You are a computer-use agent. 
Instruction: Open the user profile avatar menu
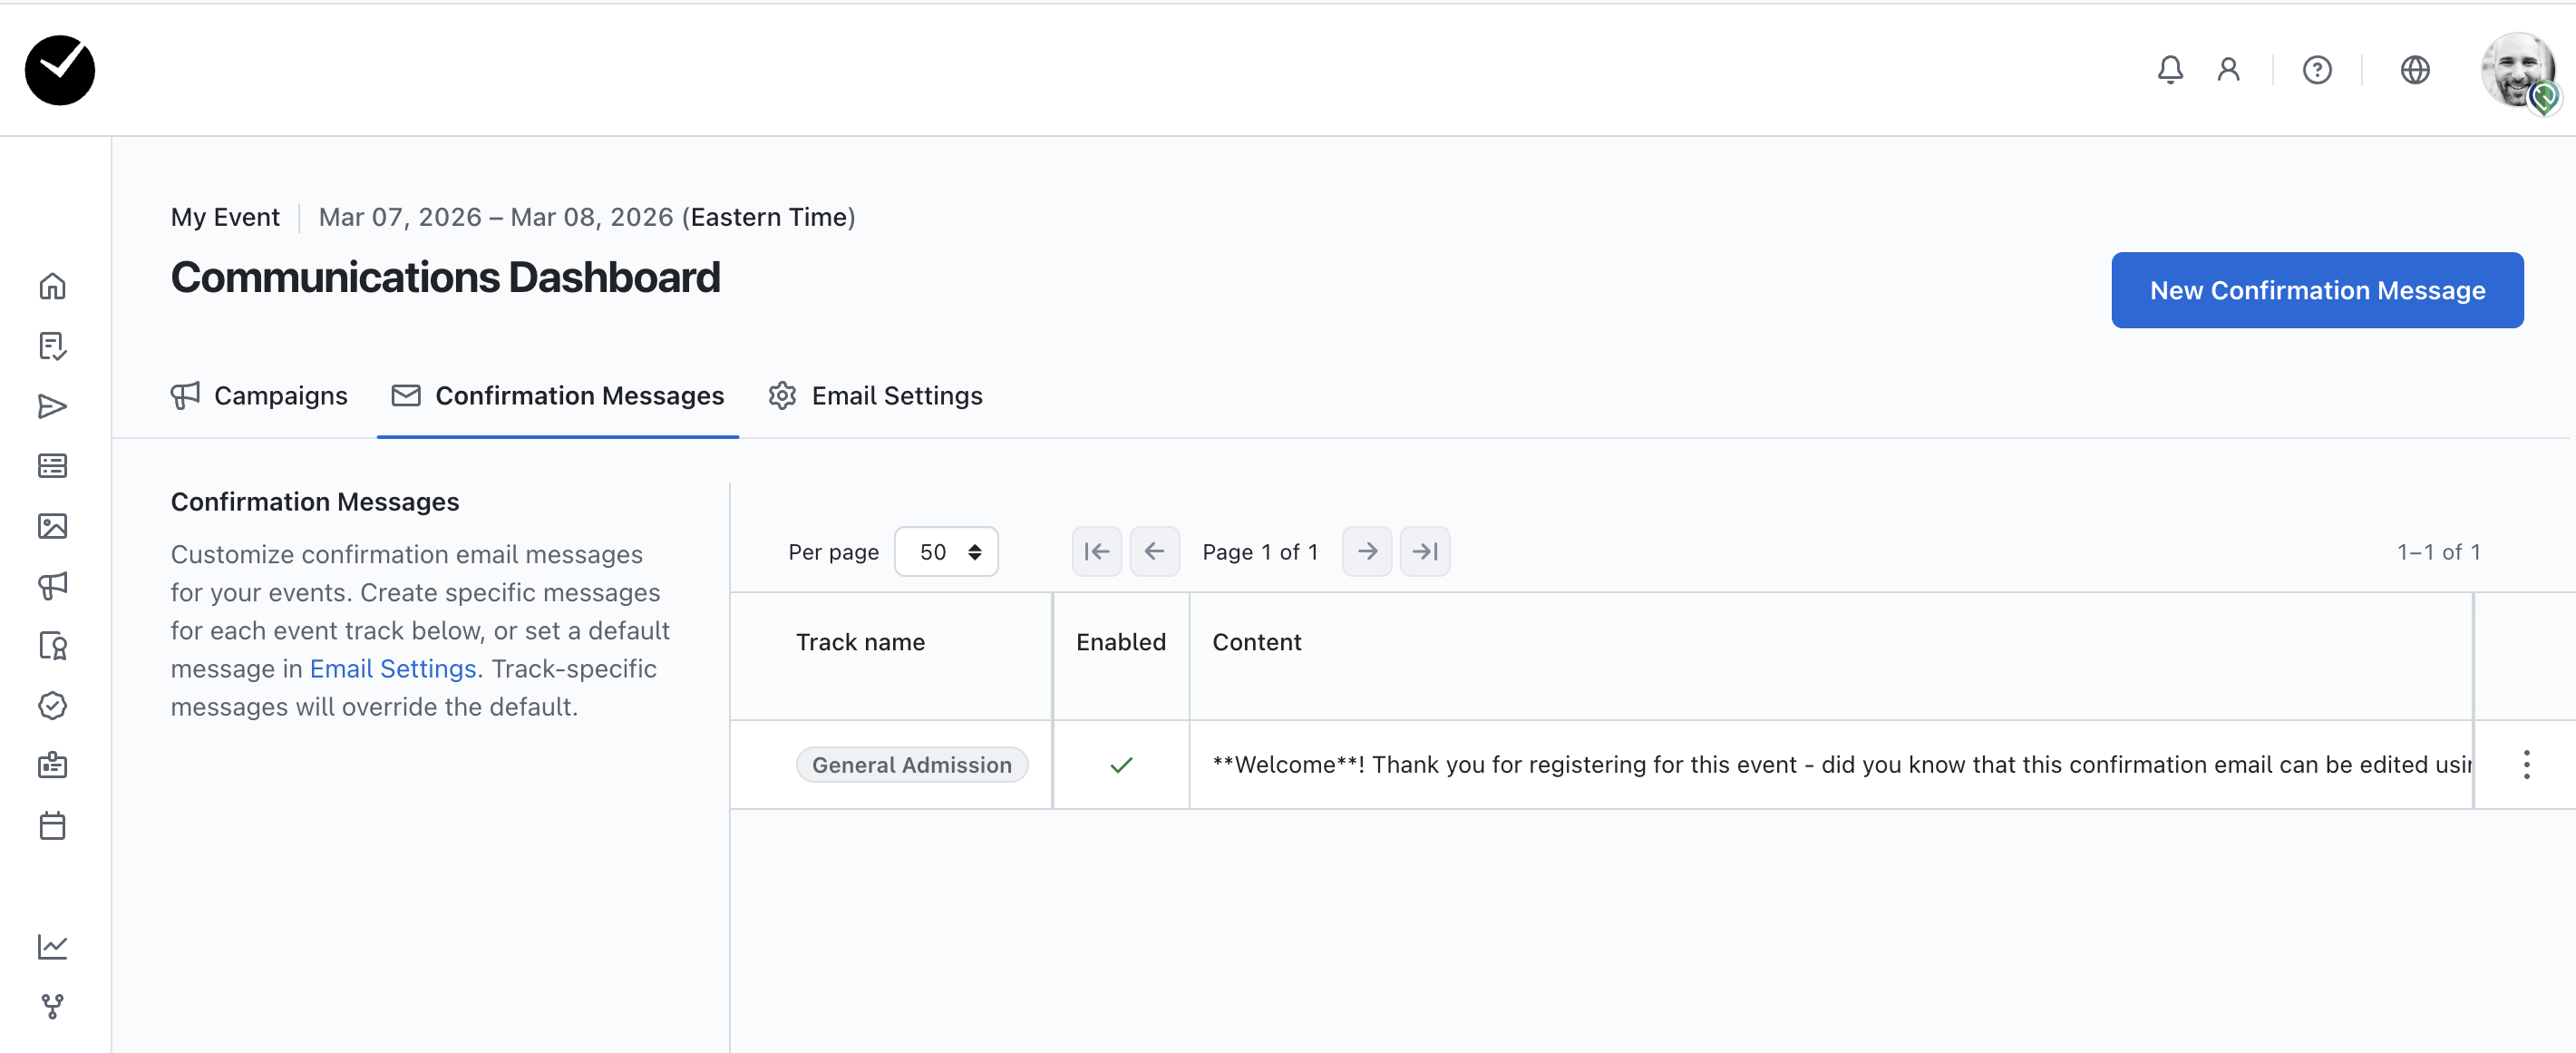point(2517,70)
